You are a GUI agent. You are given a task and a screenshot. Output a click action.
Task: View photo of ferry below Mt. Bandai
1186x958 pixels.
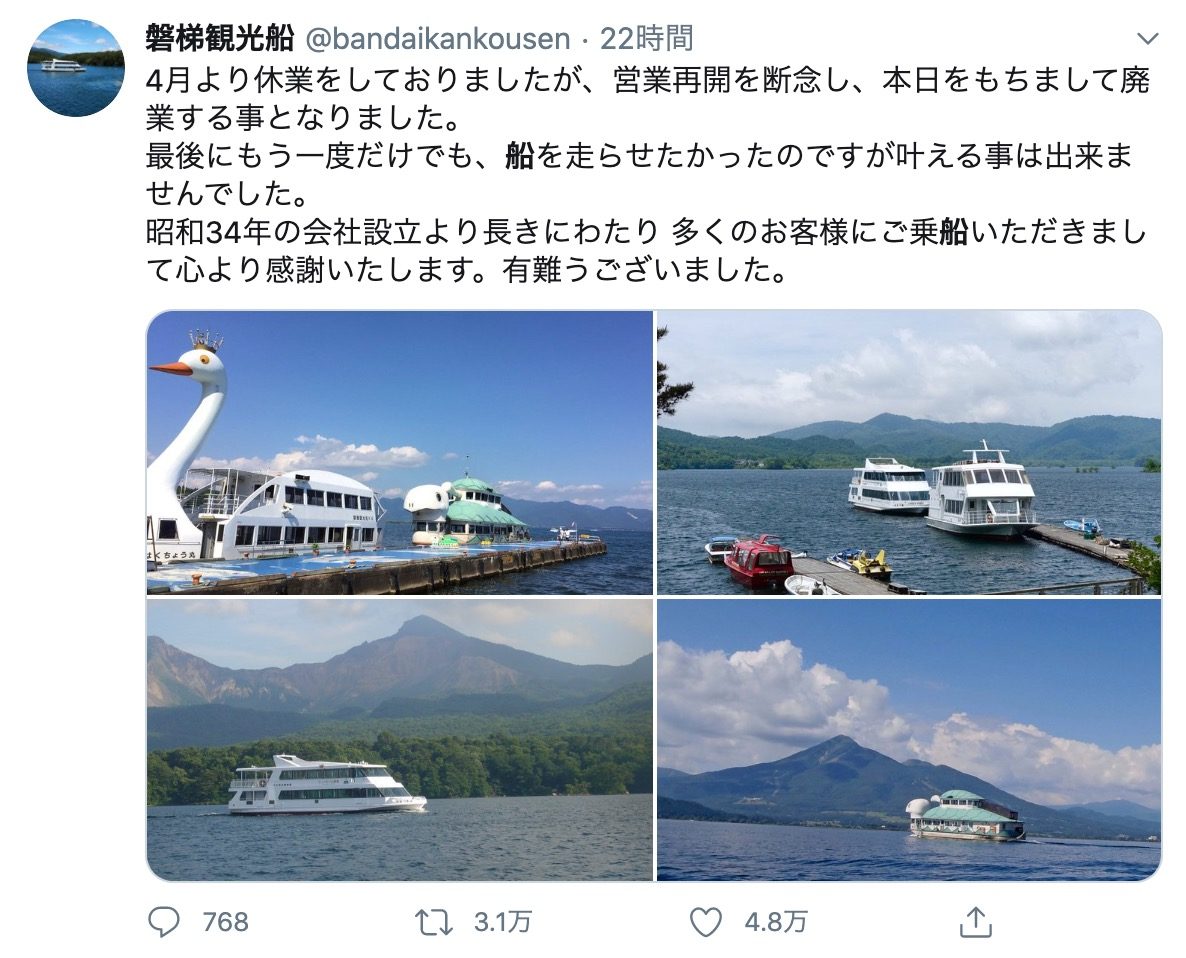(399, 740)
